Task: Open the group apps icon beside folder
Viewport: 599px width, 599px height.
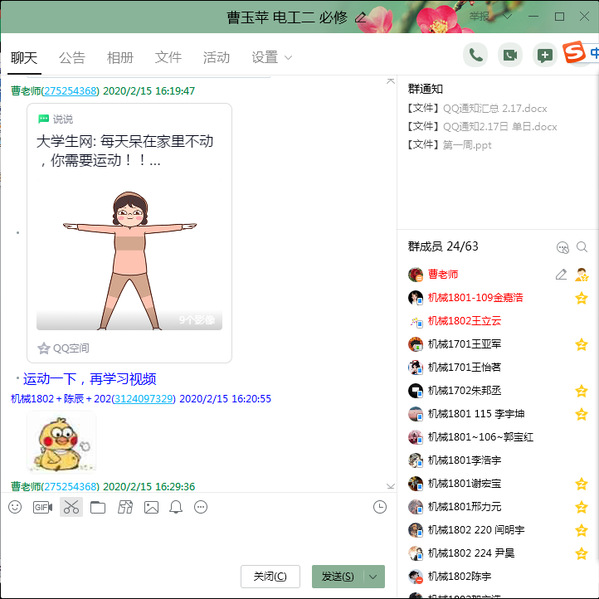Action: 125,507
